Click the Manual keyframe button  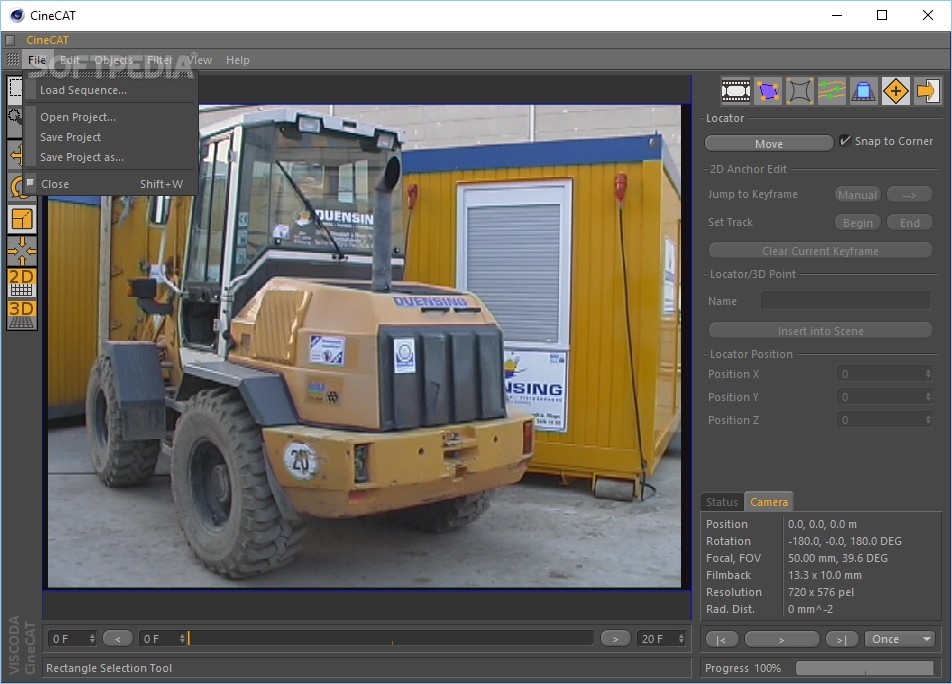click(x=857, y=195)
